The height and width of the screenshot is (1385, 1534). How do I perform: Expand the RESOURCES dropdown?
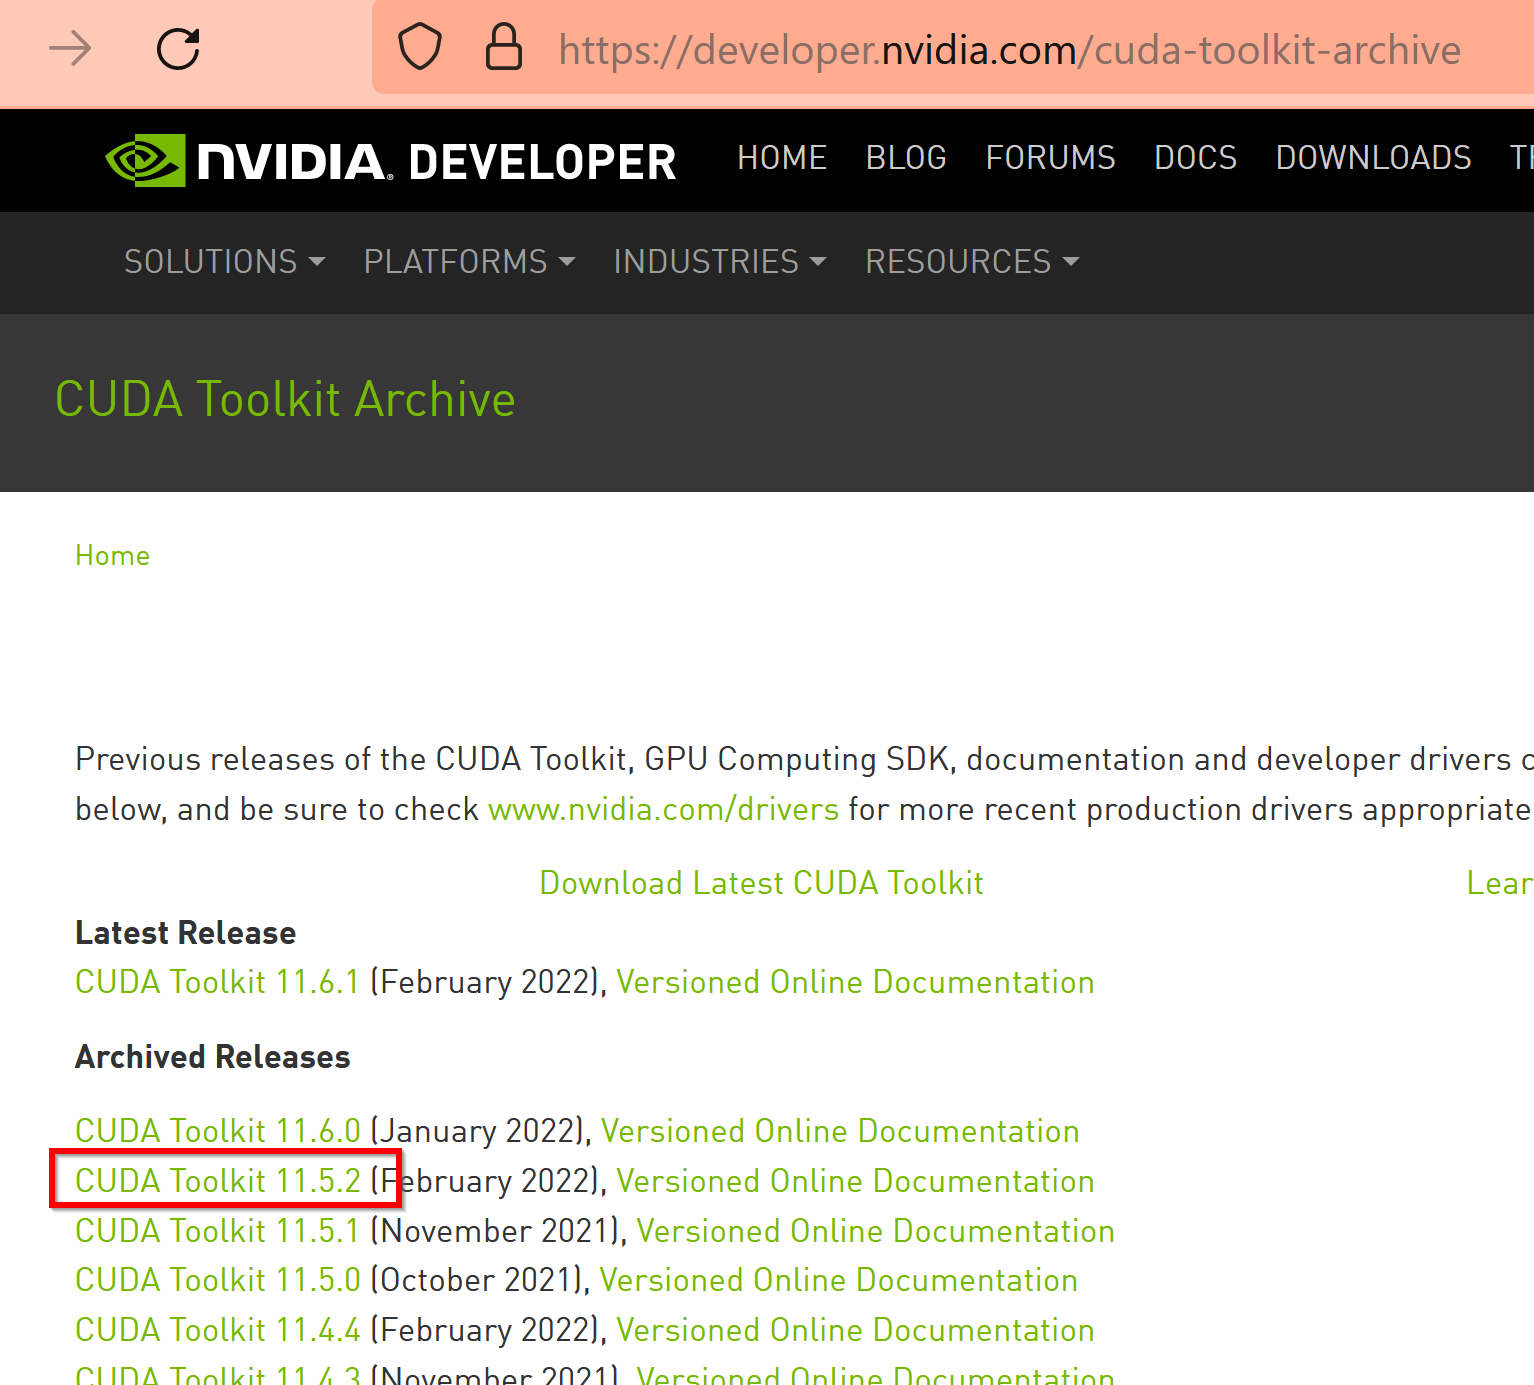pos(972,262)
